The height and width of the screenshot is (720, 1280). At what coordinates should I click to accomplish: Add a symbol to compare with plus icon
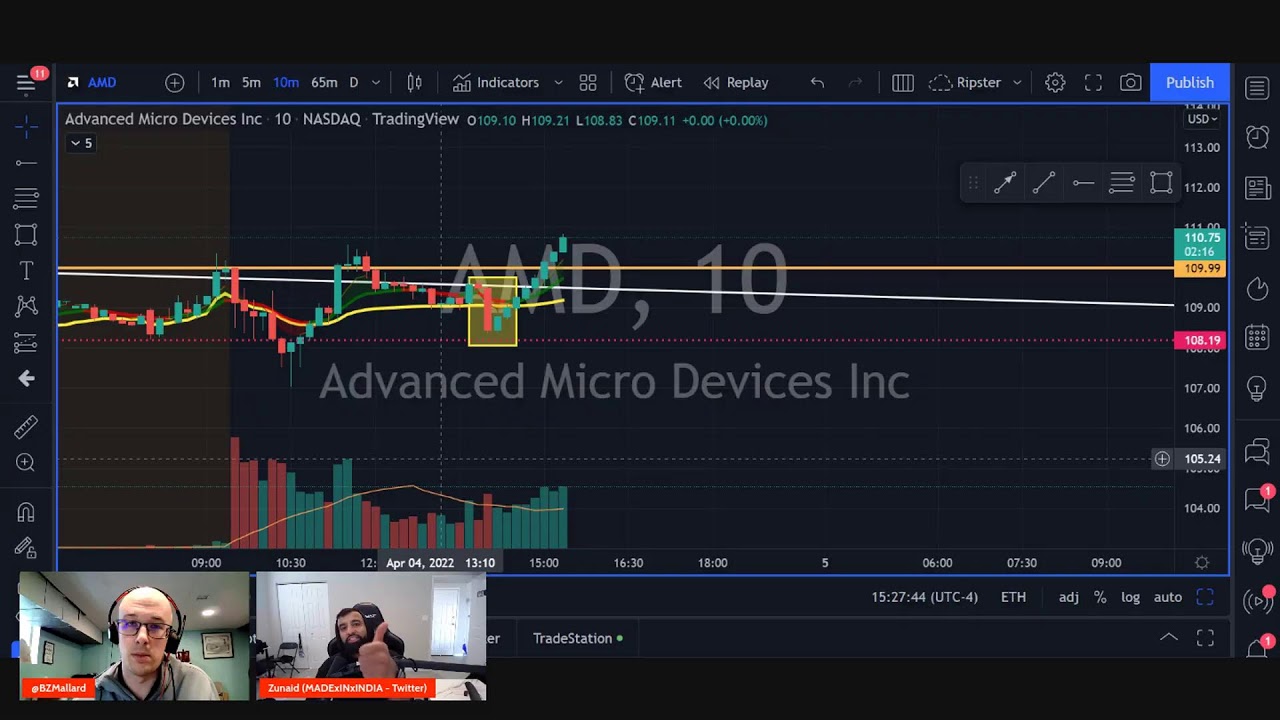[175, 83]
